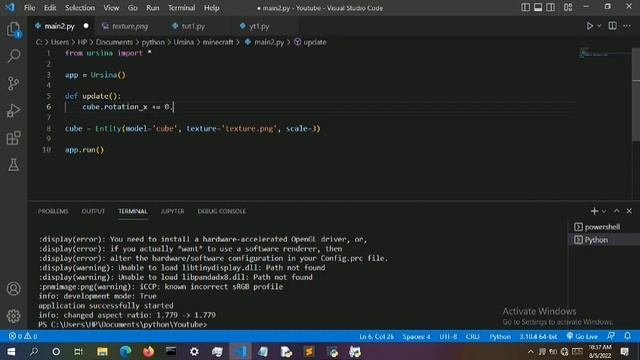Click the editor minimap

click(604, 53)
